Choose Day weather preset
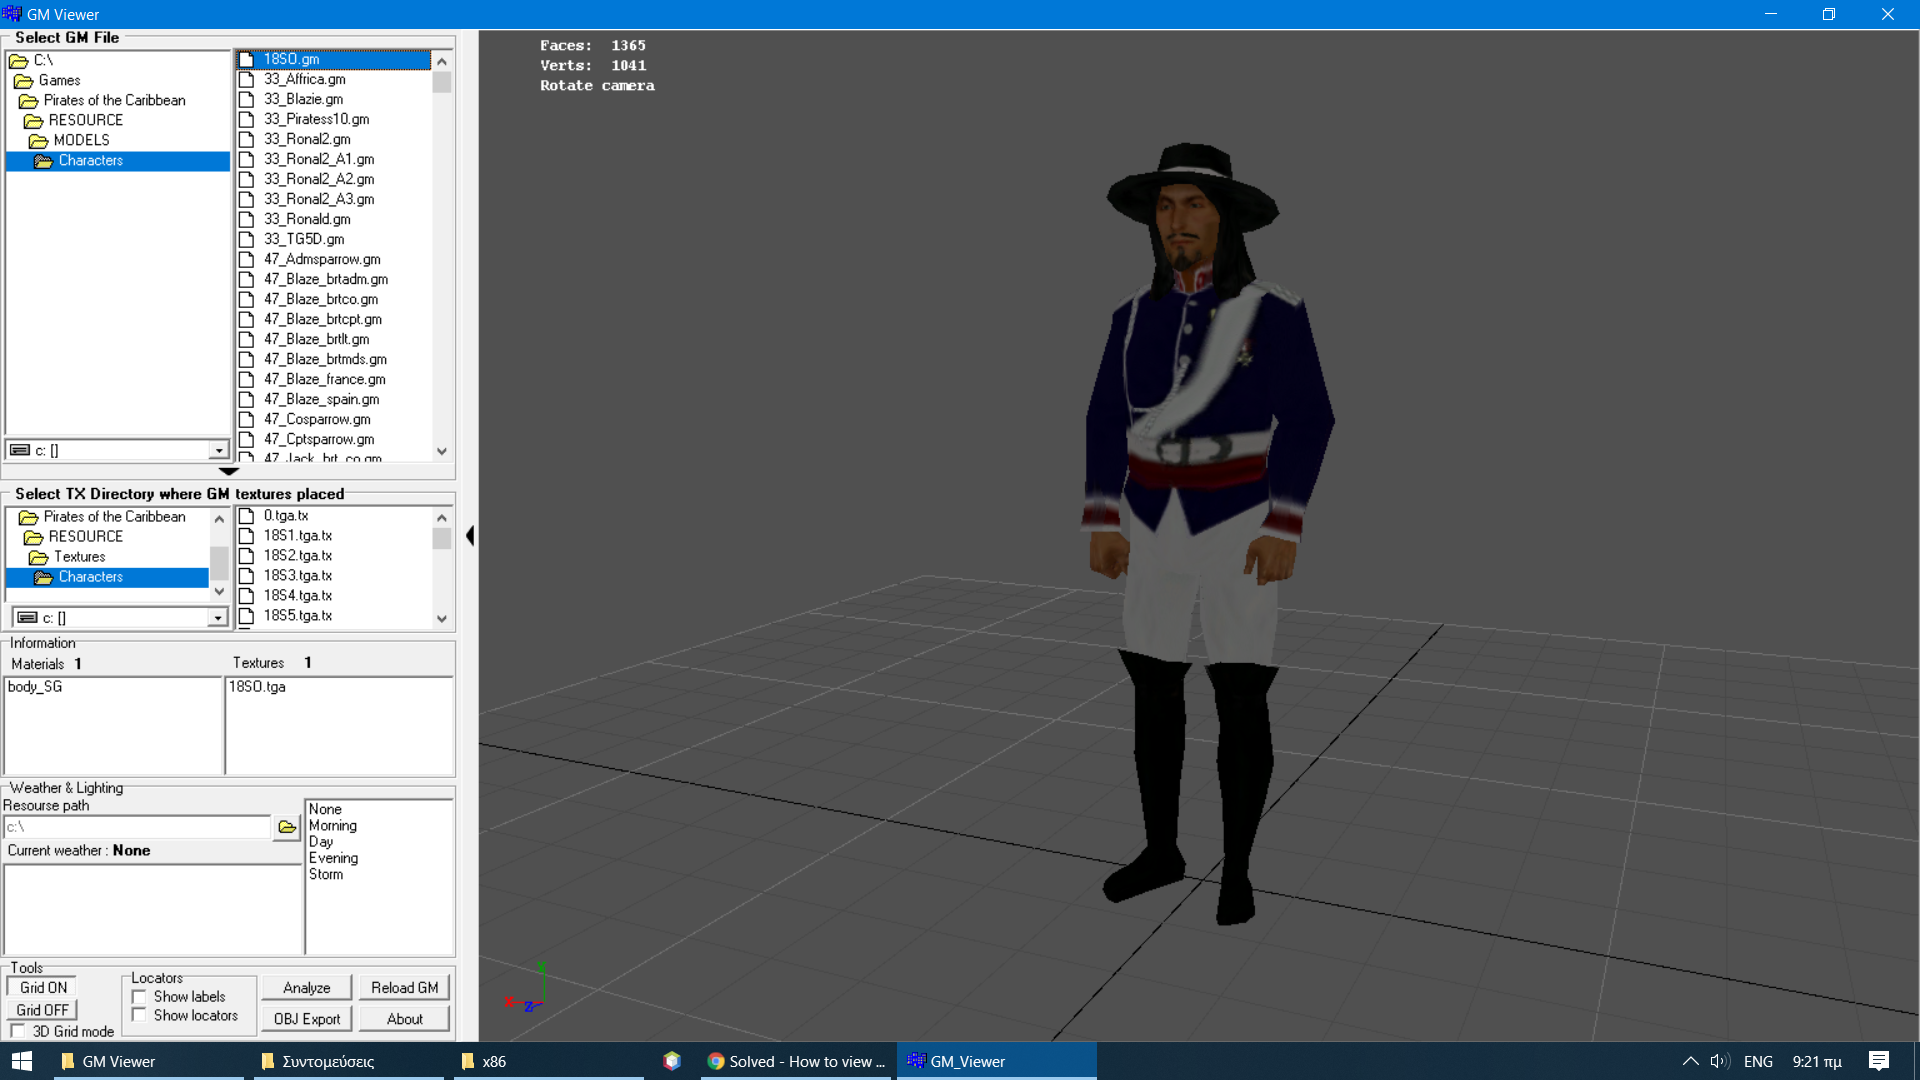The image size is (1920, 1080). (321, 842)
